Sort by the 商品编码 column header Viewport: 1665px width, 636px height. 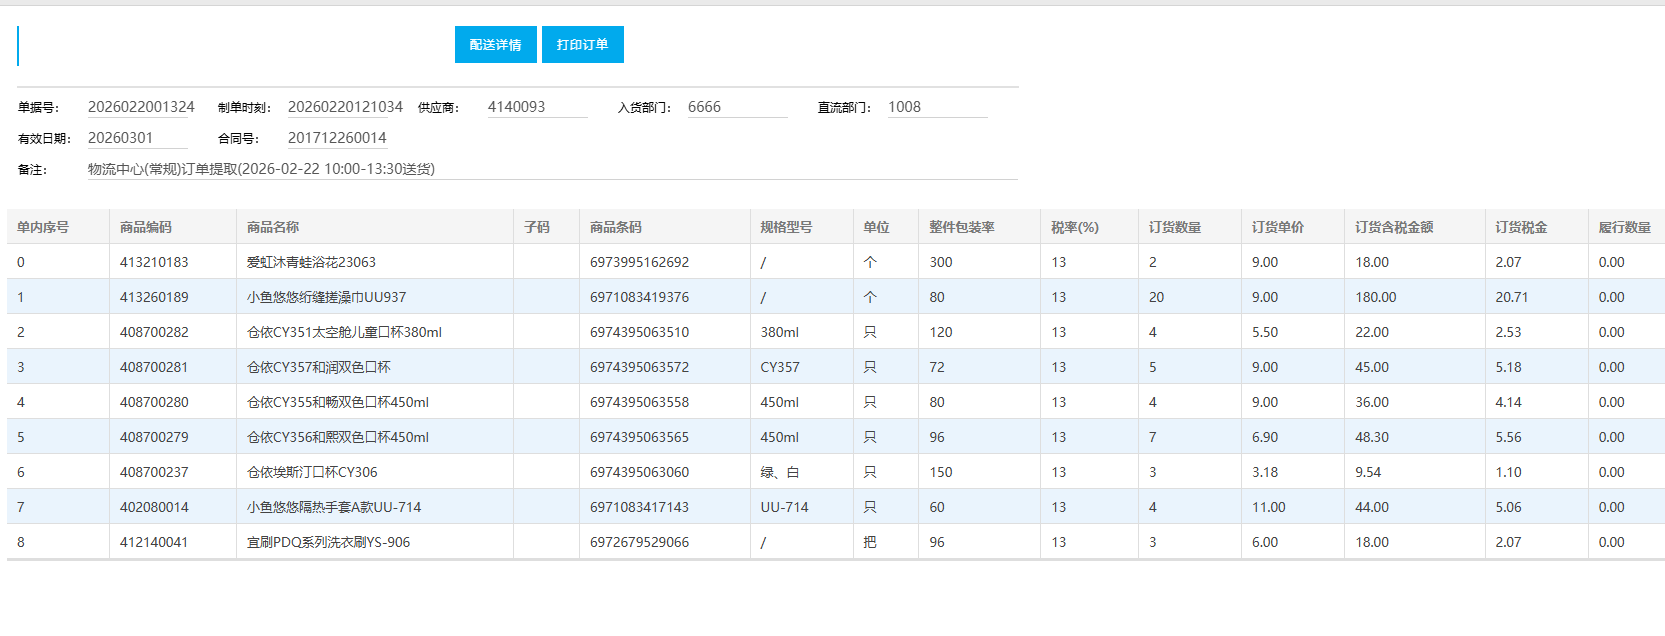point(146,227)
